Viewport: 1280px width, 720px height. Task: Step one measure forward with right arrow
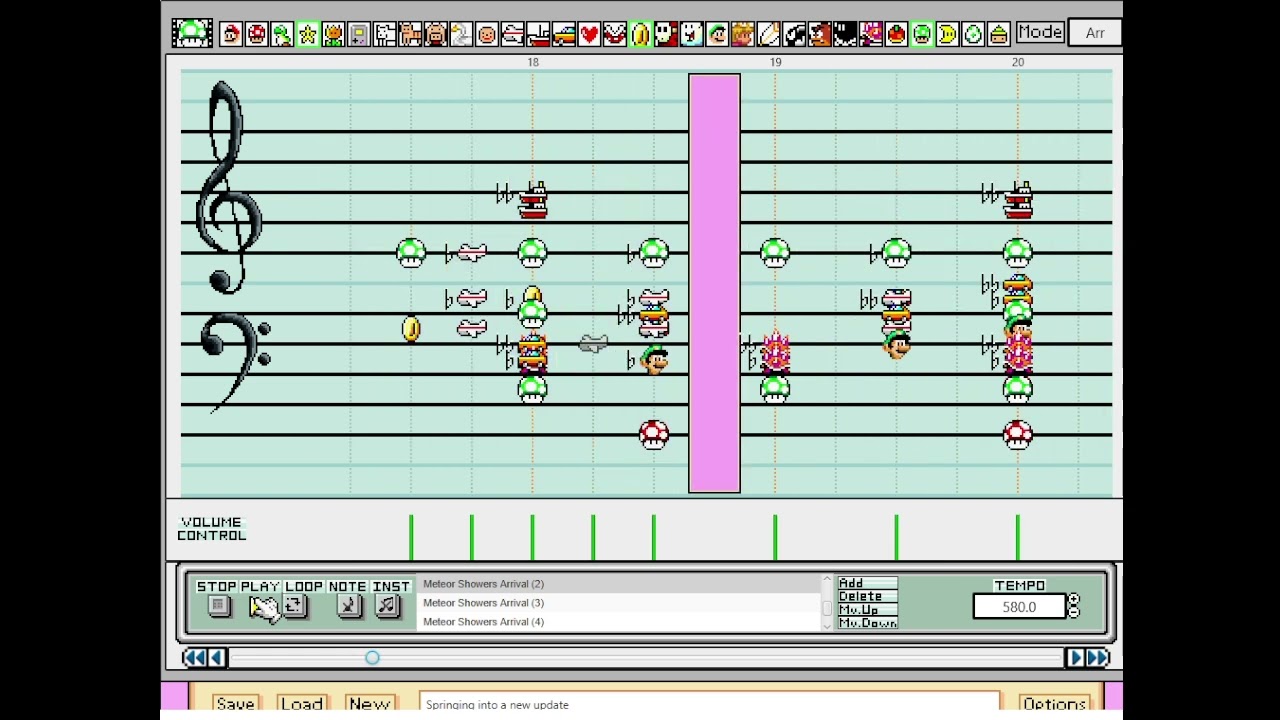click(1075, 657)
